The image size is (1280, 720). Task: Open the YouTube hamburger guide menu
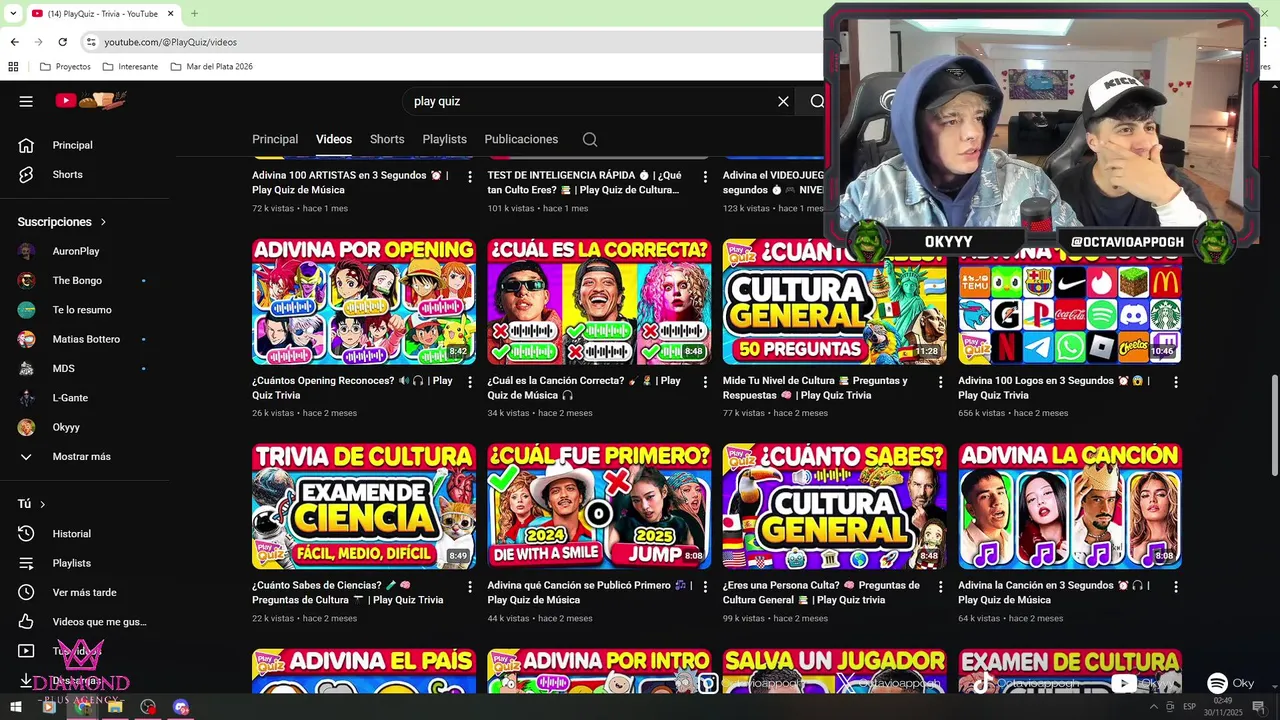(x=26, y=101)
